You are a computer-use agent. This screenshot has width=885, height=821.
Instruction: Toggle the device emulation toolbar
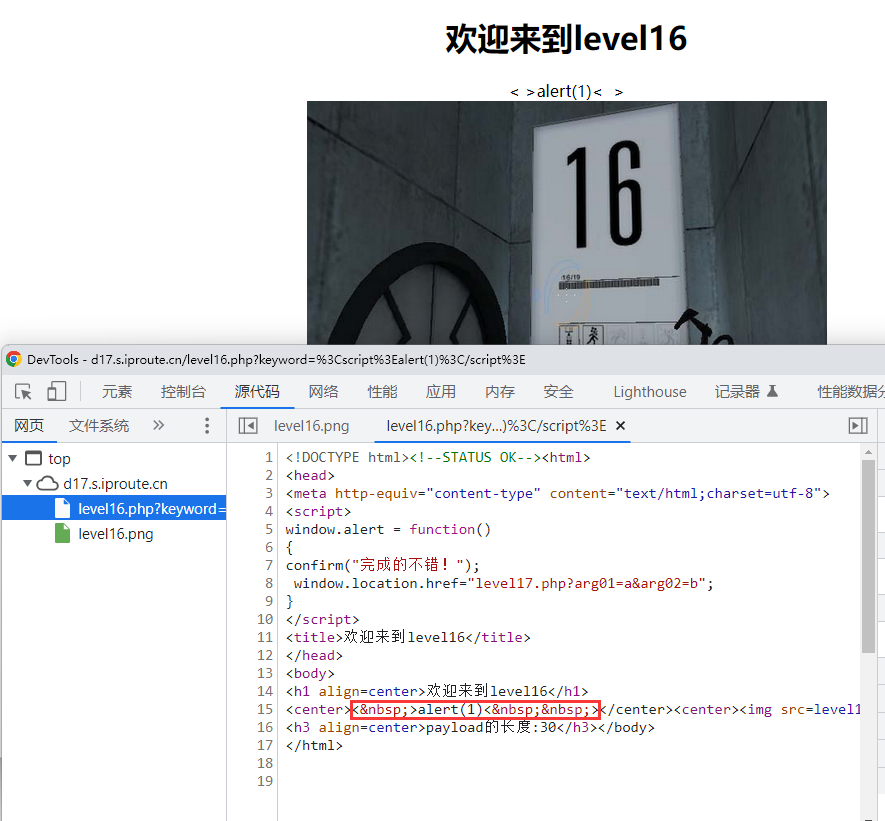click(55, 392)
